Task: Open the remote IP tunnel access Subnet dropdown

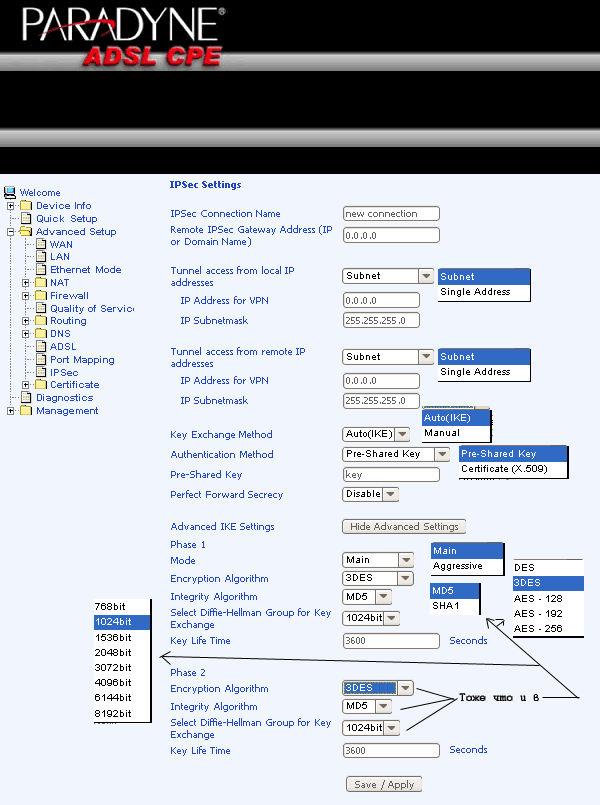Action: pos(388,357)
